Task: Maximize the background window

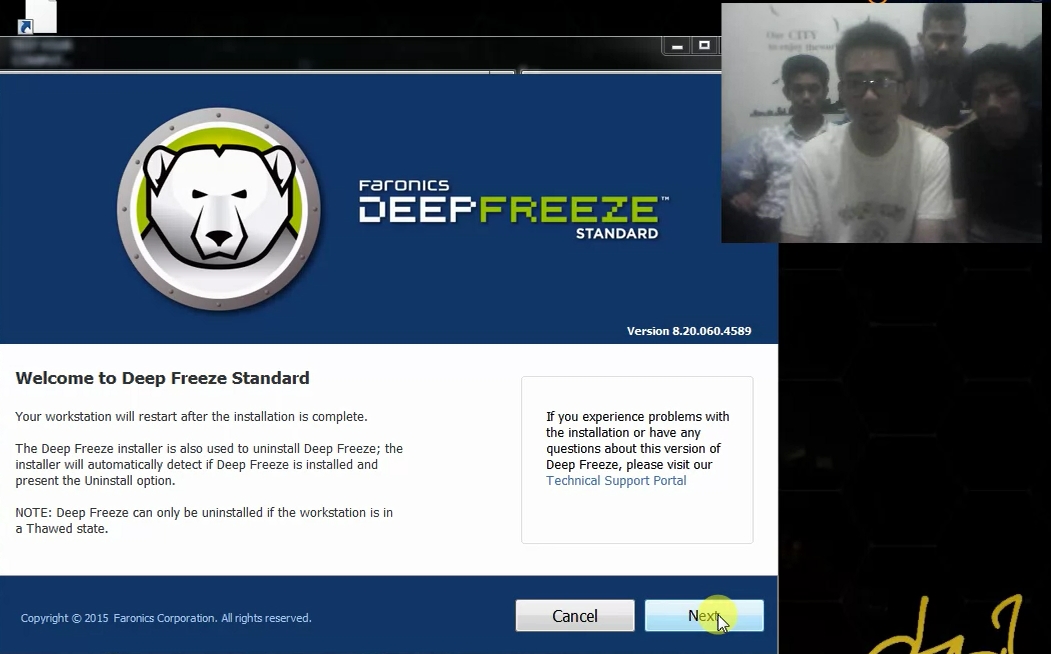Action: (704, 46)
